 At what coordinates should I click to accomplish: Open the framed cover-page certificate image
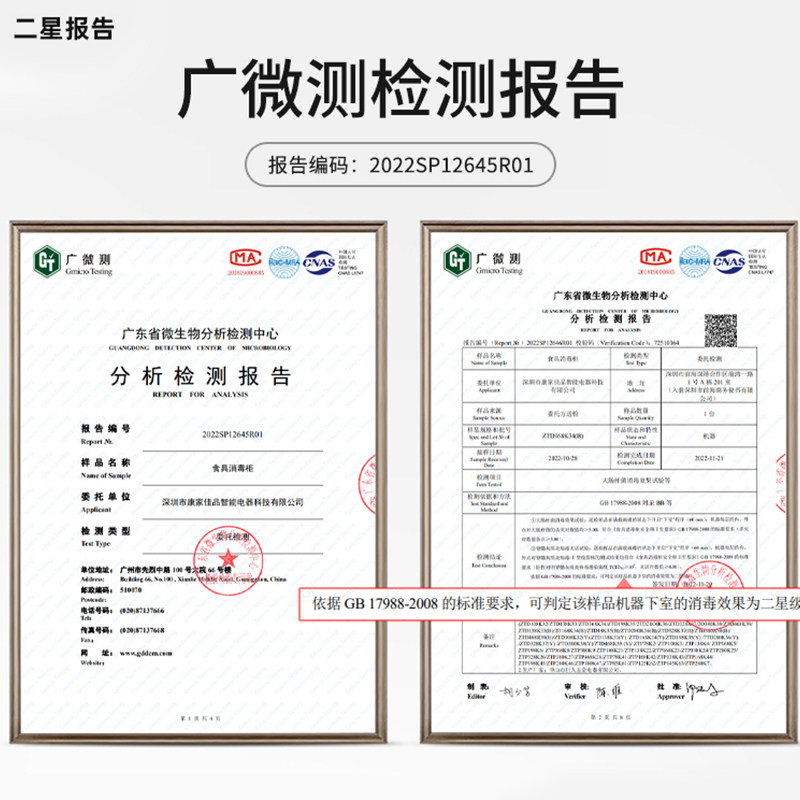click(198, 482)
